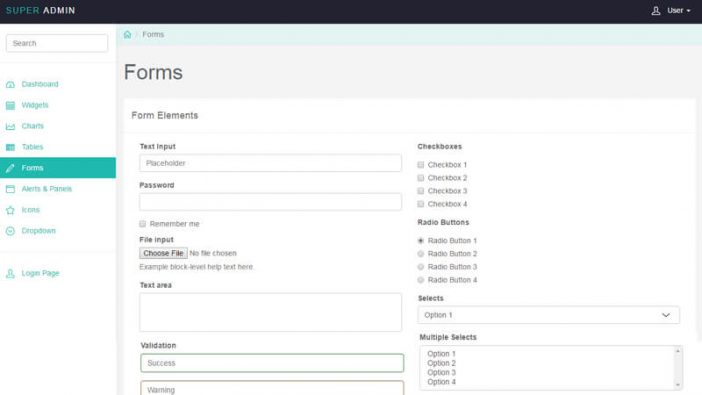The width and height of the screenshot is (702, 395).
Task: Click the Text Input placeholder field
Action: 270,163
